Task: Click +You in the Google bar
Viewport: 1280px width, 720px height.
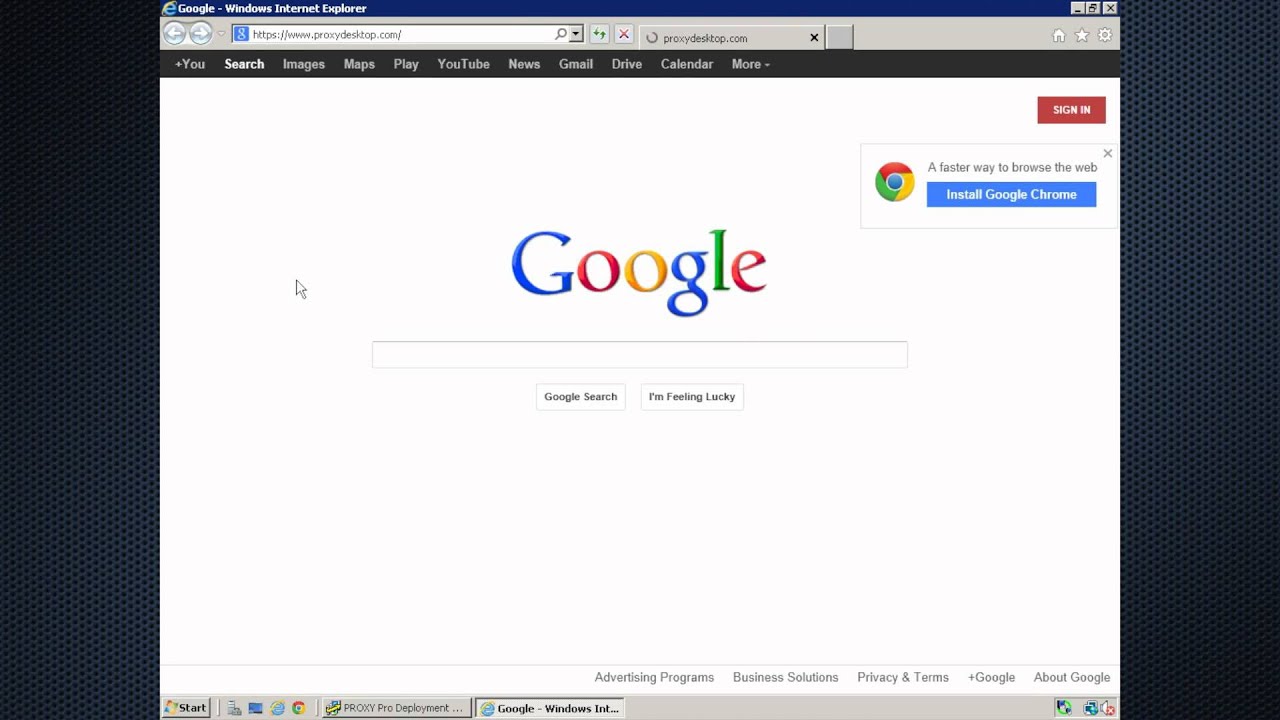Action: coord(190,64)
